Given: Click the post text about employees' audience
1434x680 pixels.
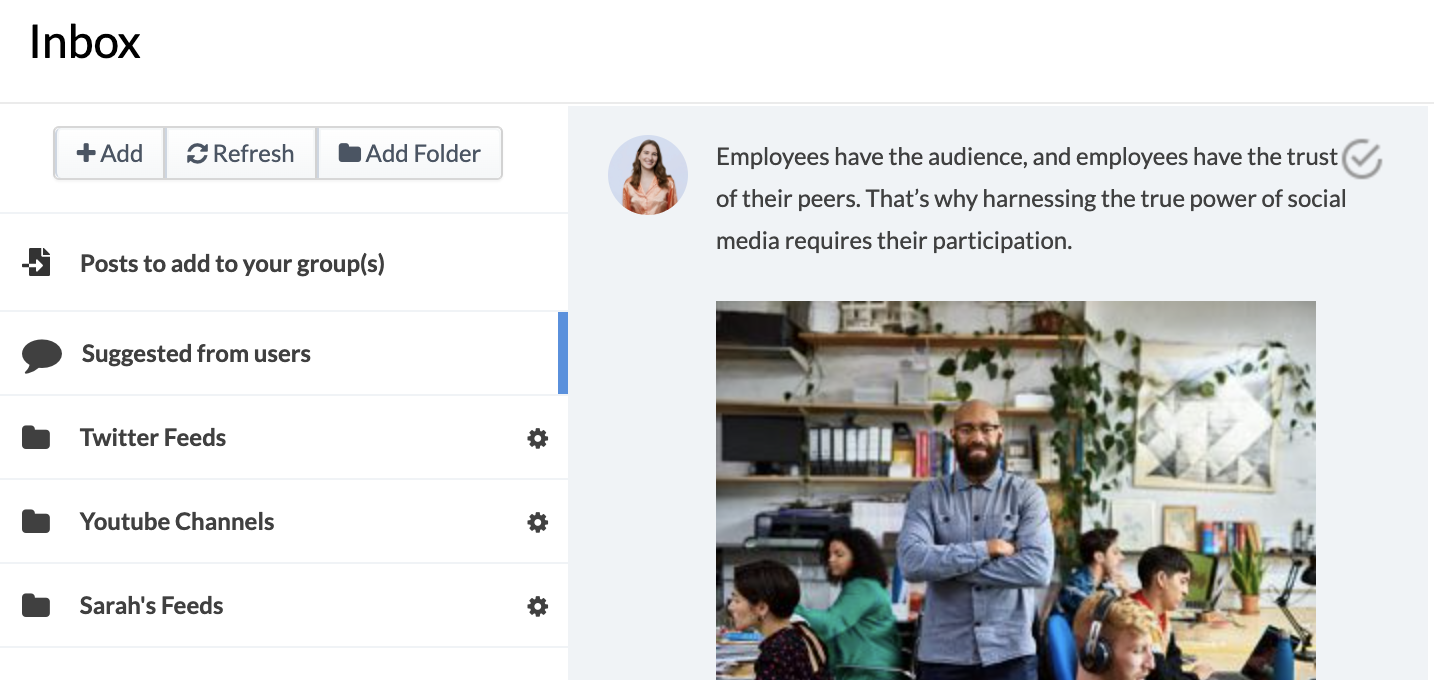Looking at the screenshot, I should 1031,199.
